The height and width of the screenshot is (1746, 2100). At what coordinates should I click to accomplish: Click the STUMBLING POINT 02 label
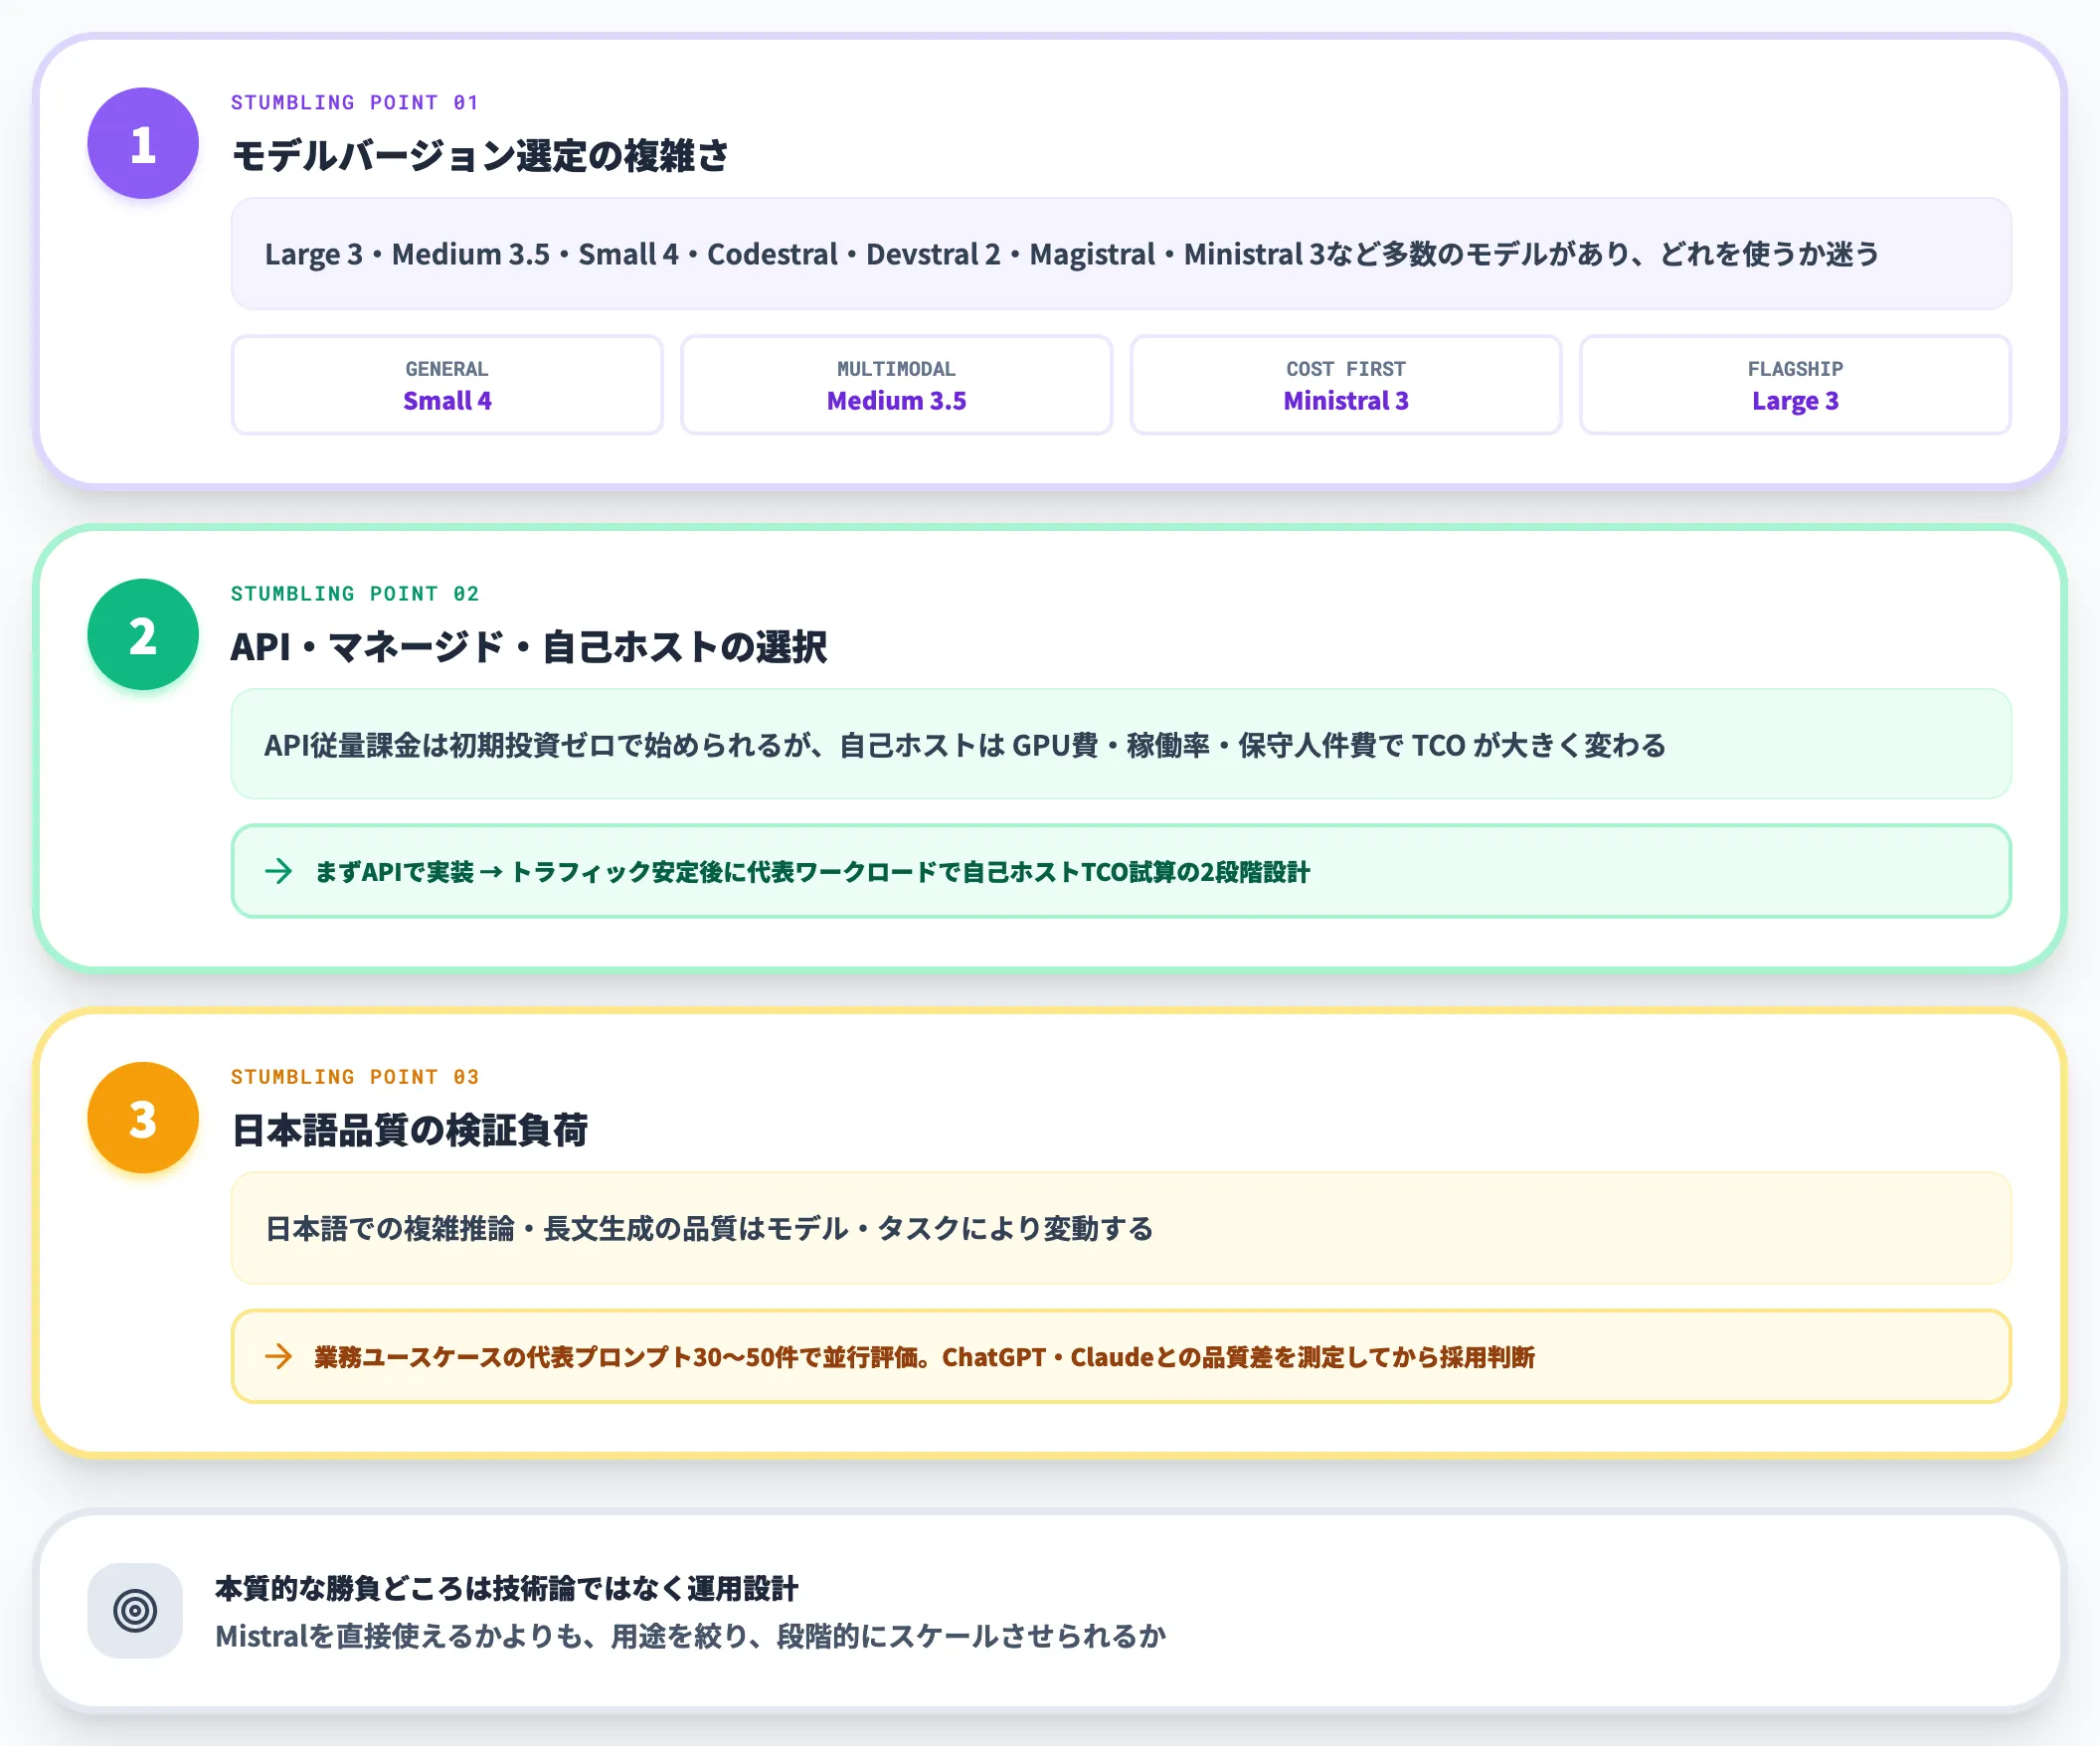tap(355, 593)
